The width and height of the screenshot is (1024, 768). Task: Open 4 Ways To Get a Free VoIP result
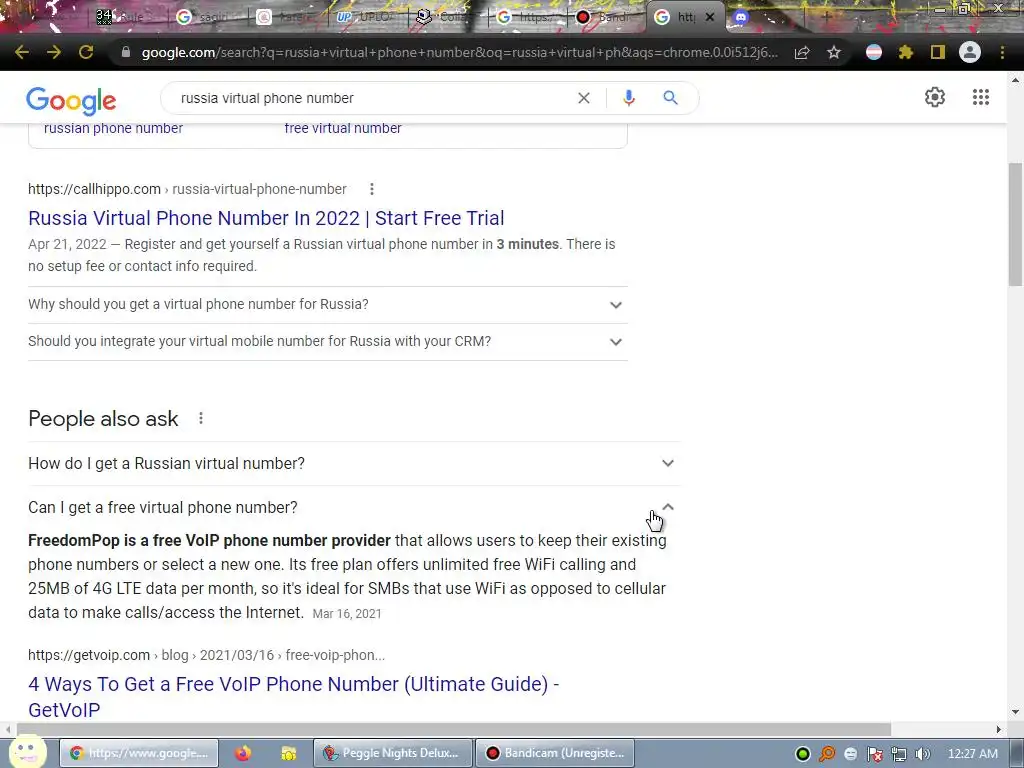[293, 697]
